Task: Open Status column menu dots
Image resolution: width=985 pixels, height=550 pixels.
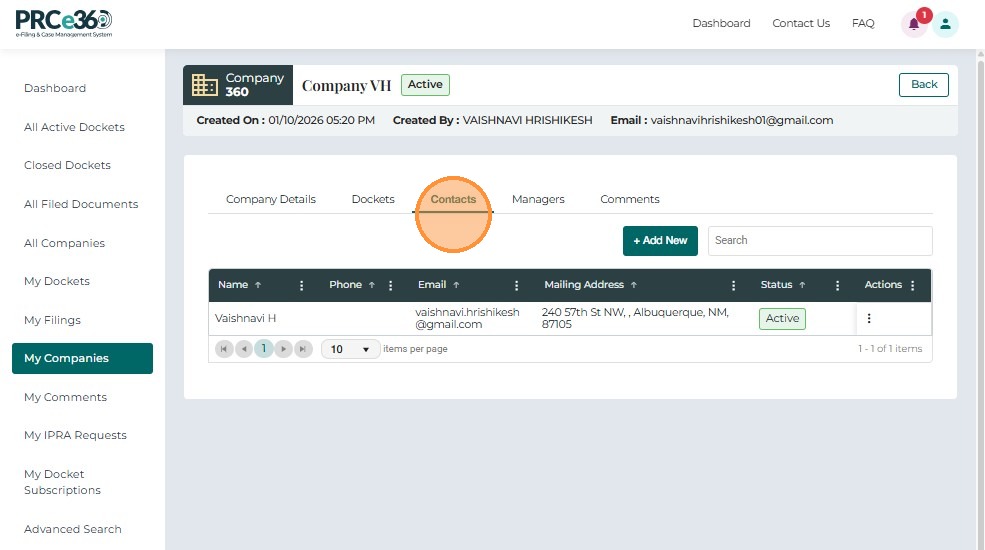Action: coord(837,286)
